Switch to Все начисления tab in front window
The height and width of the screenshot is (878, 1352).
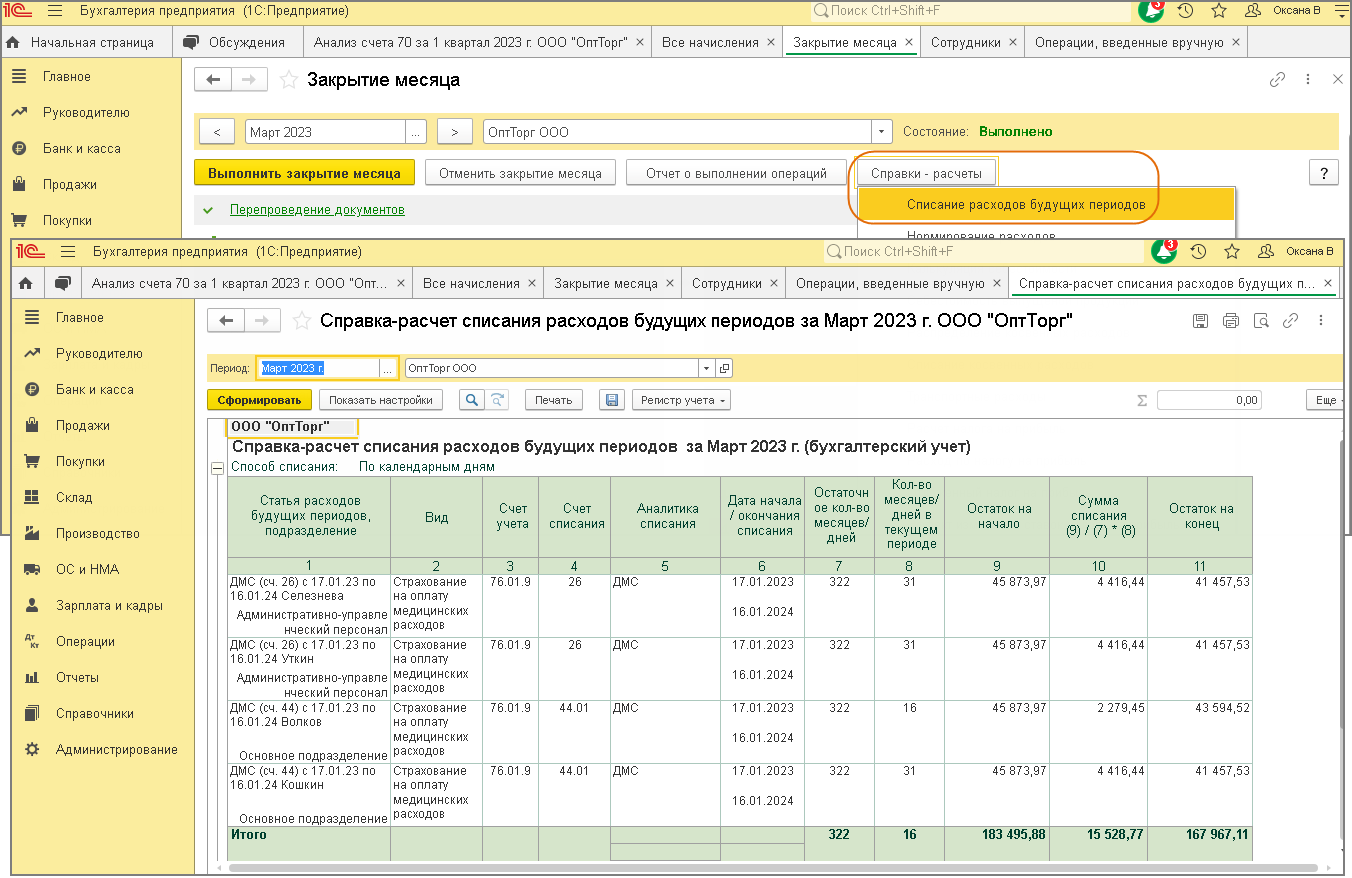point(471,284)
